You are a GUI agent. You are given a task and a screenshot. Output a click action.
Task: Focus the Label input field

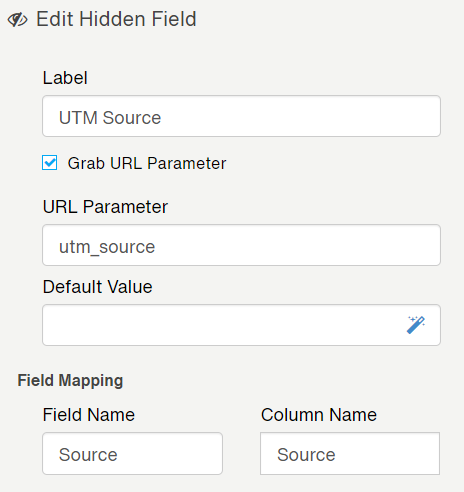241,116
